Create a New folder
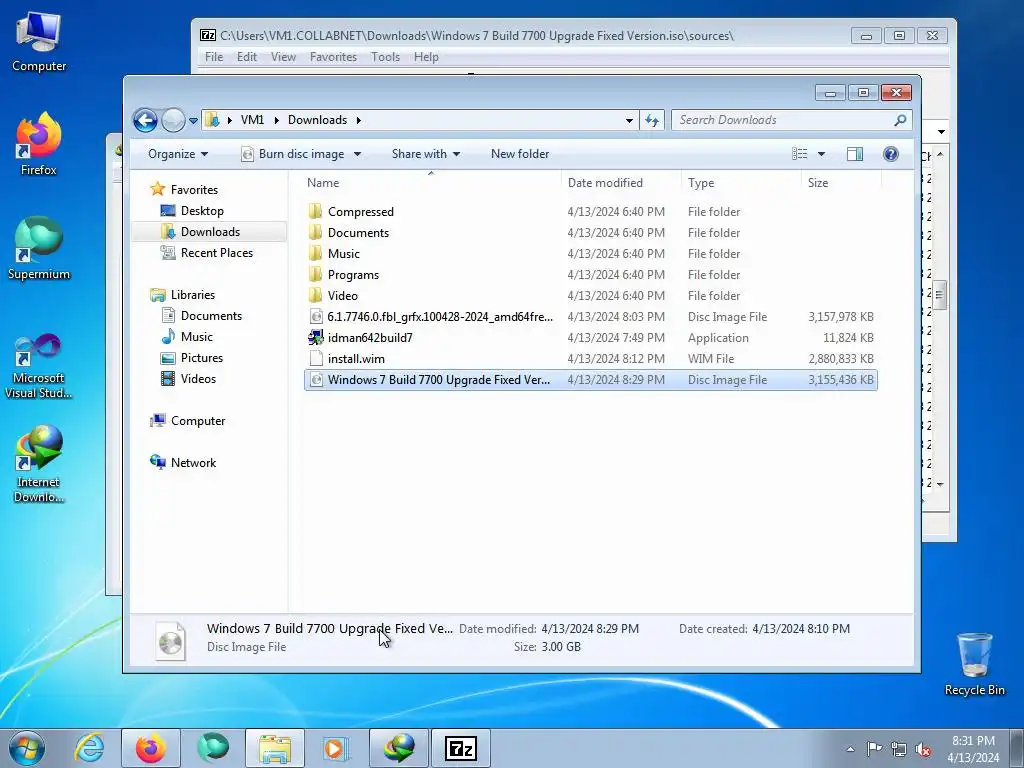 click(x=520, y=154)
